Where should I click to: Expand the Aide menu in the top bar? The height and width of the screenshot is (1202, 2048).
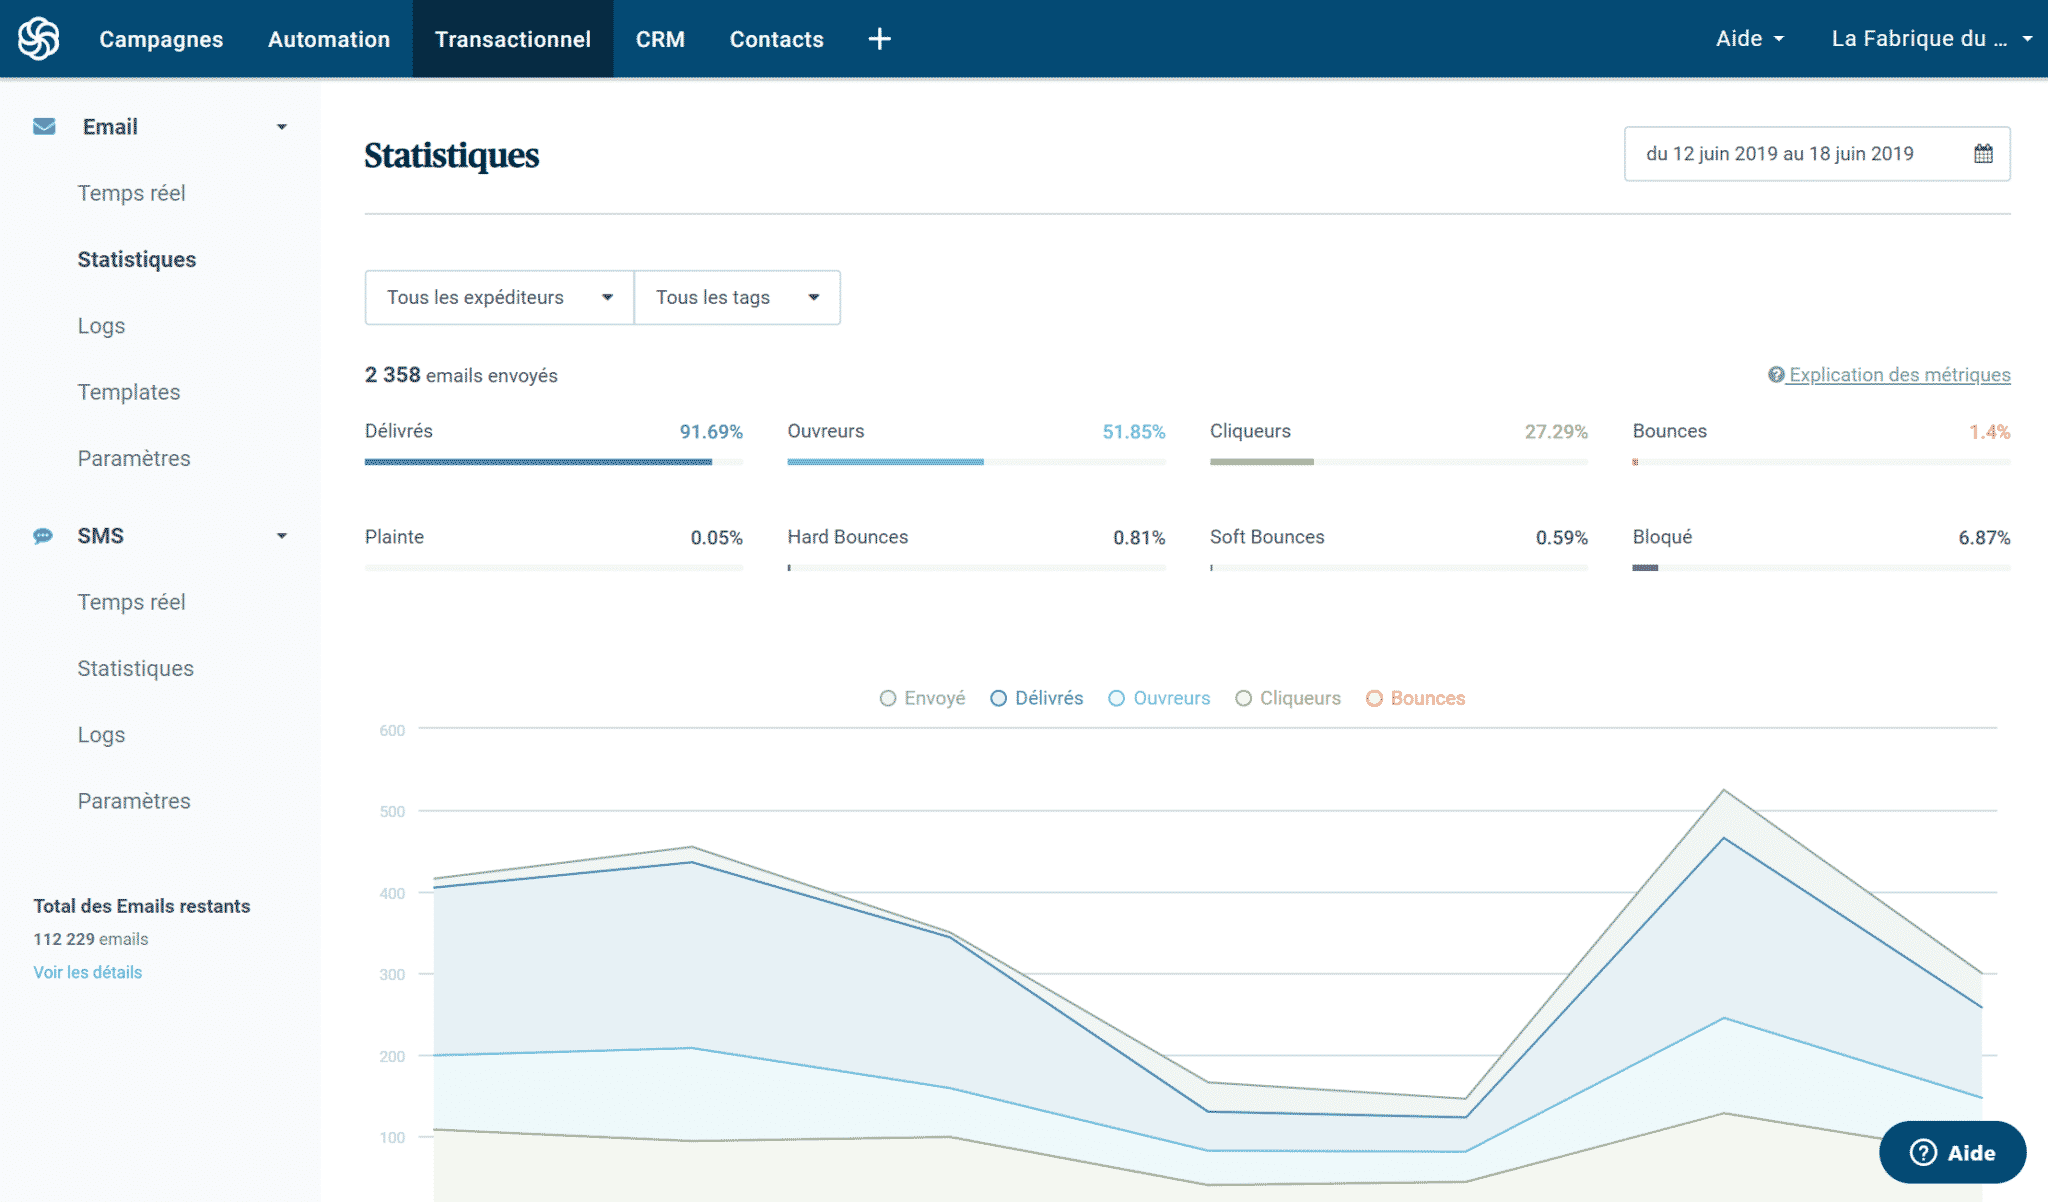pos(1749,39)
